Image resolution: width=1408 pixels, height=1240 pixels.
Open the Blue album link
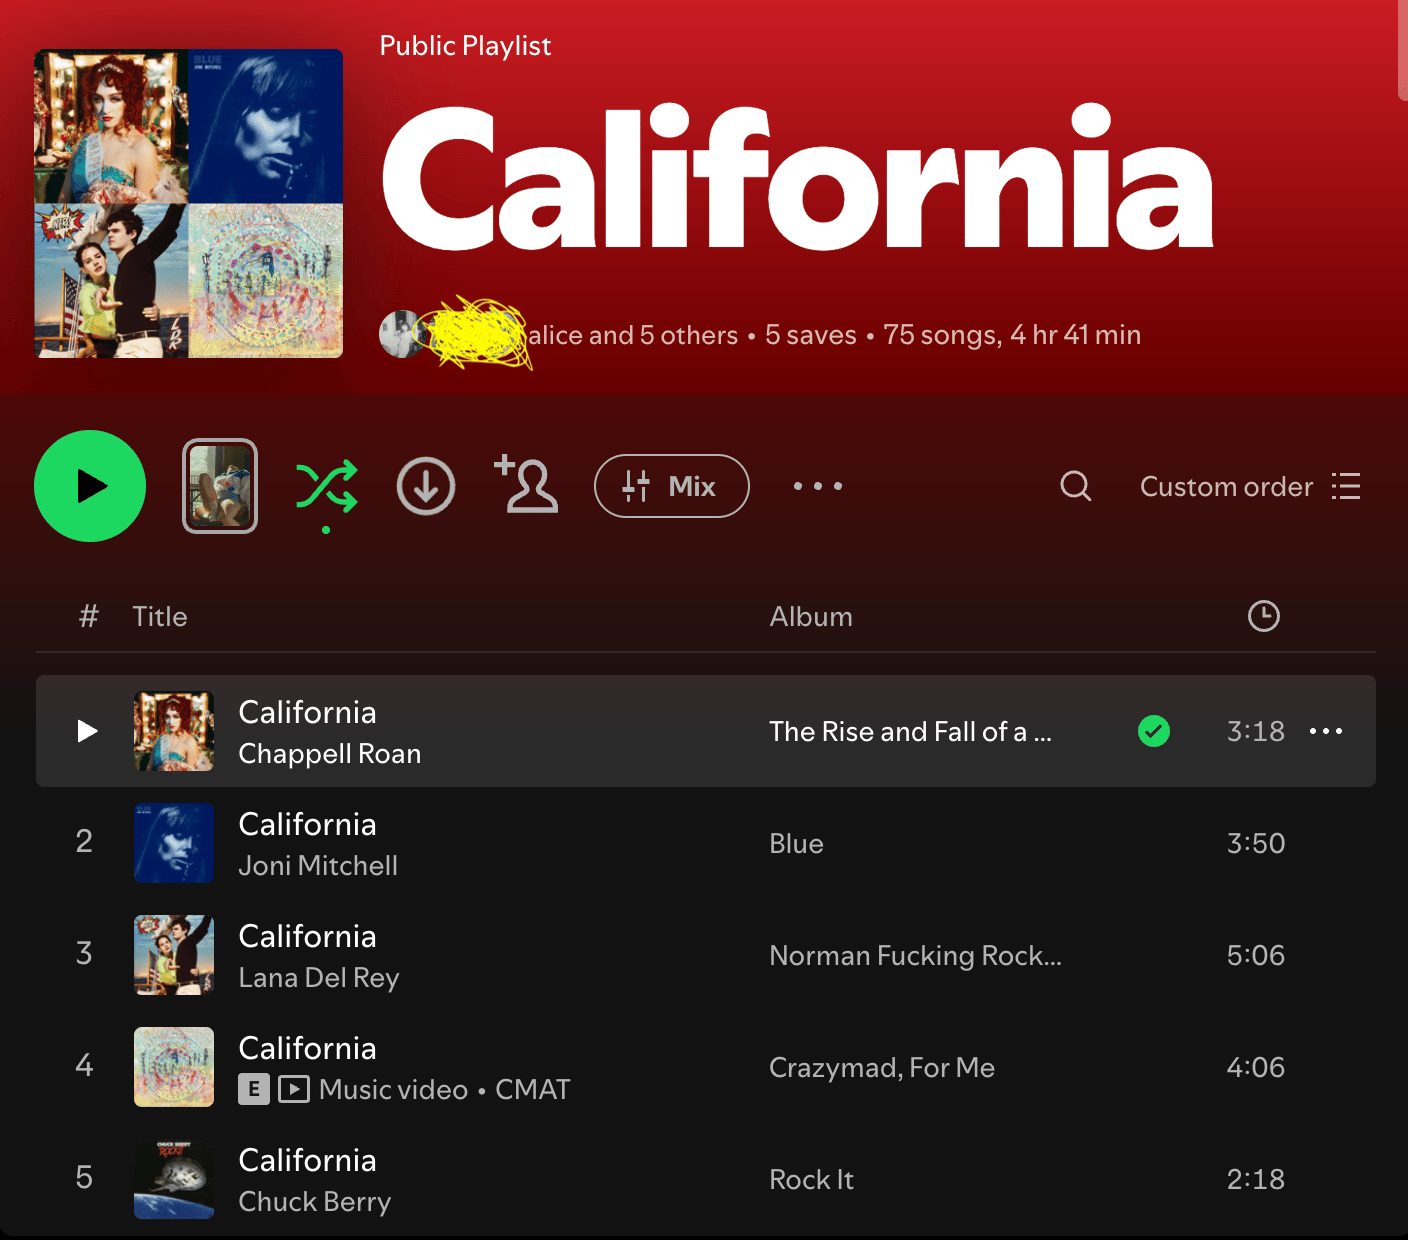tap(796, 844)
